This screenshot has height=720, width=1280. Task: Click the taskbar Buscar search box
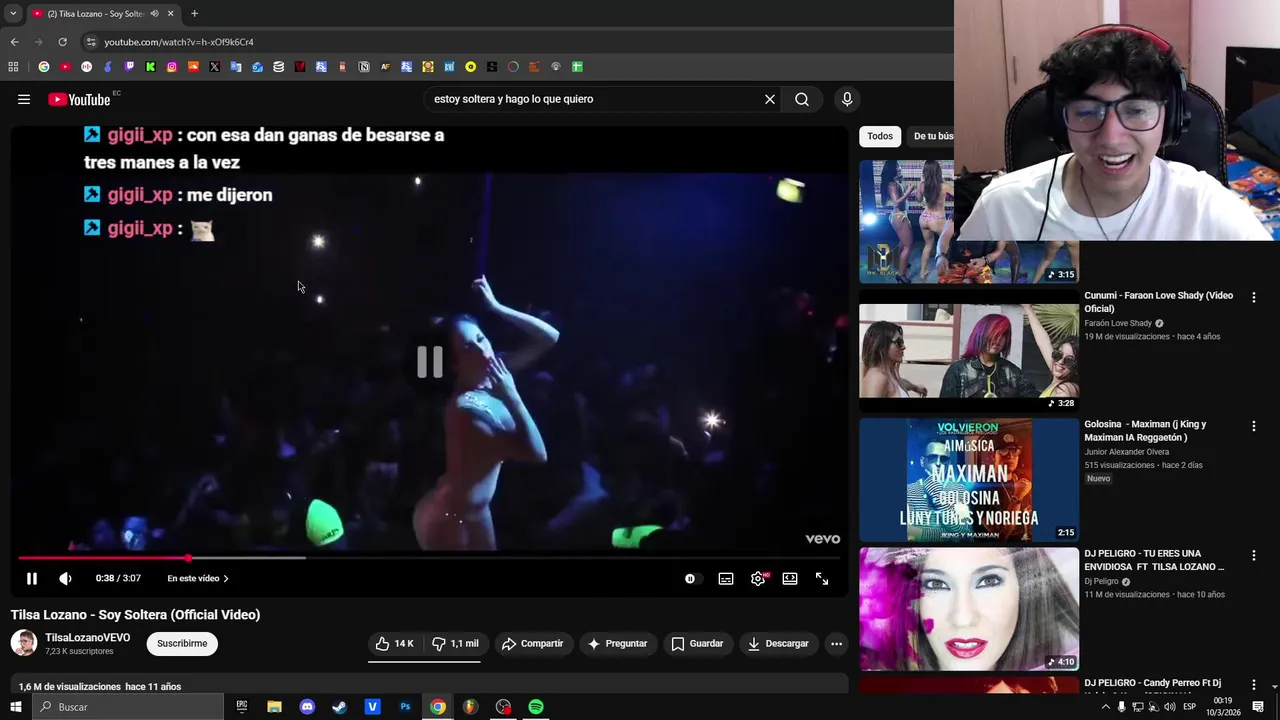(128, 707)
